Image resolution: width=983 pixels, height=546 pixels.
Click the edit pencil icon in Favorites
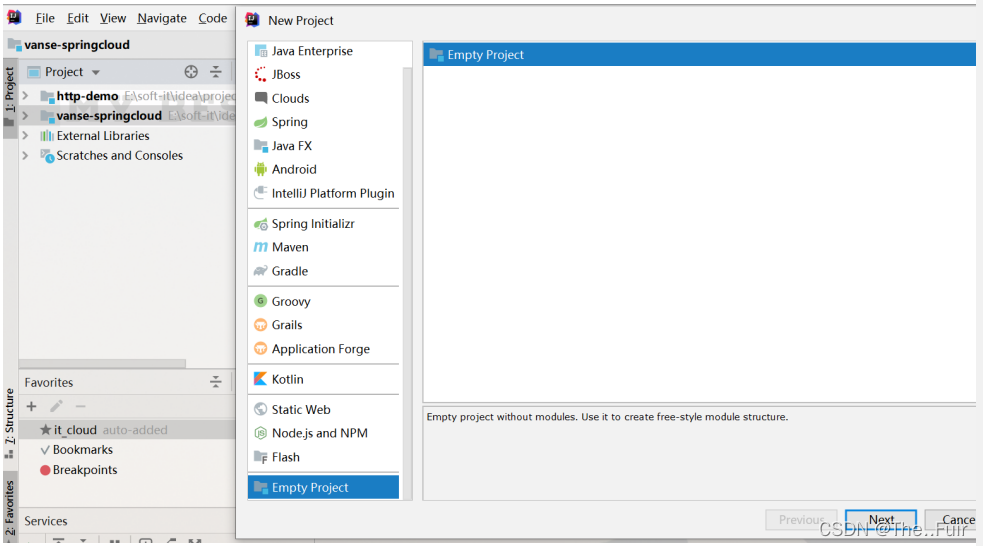56,406
